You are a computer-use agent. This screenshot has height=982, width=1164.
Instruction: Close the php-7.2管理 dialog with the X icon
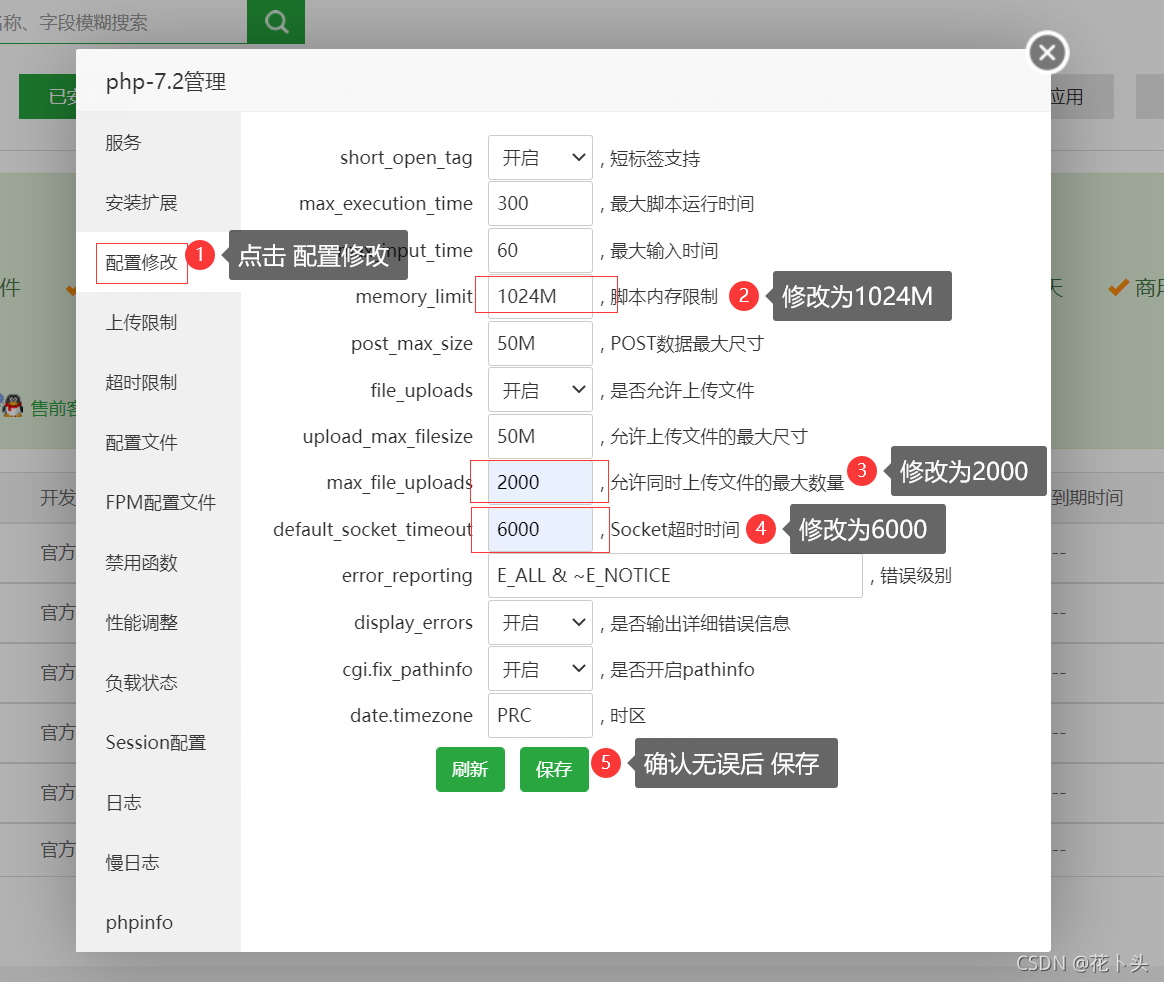tap(1046, 52)
